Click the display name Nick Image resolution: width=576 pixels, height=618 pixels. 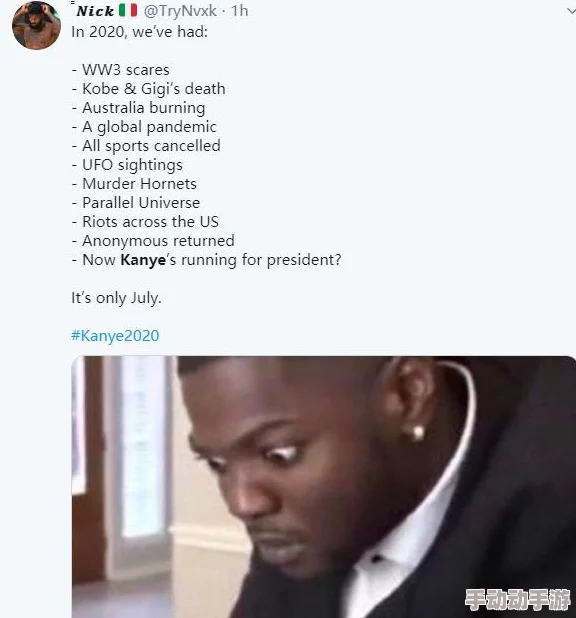point(95,11)
